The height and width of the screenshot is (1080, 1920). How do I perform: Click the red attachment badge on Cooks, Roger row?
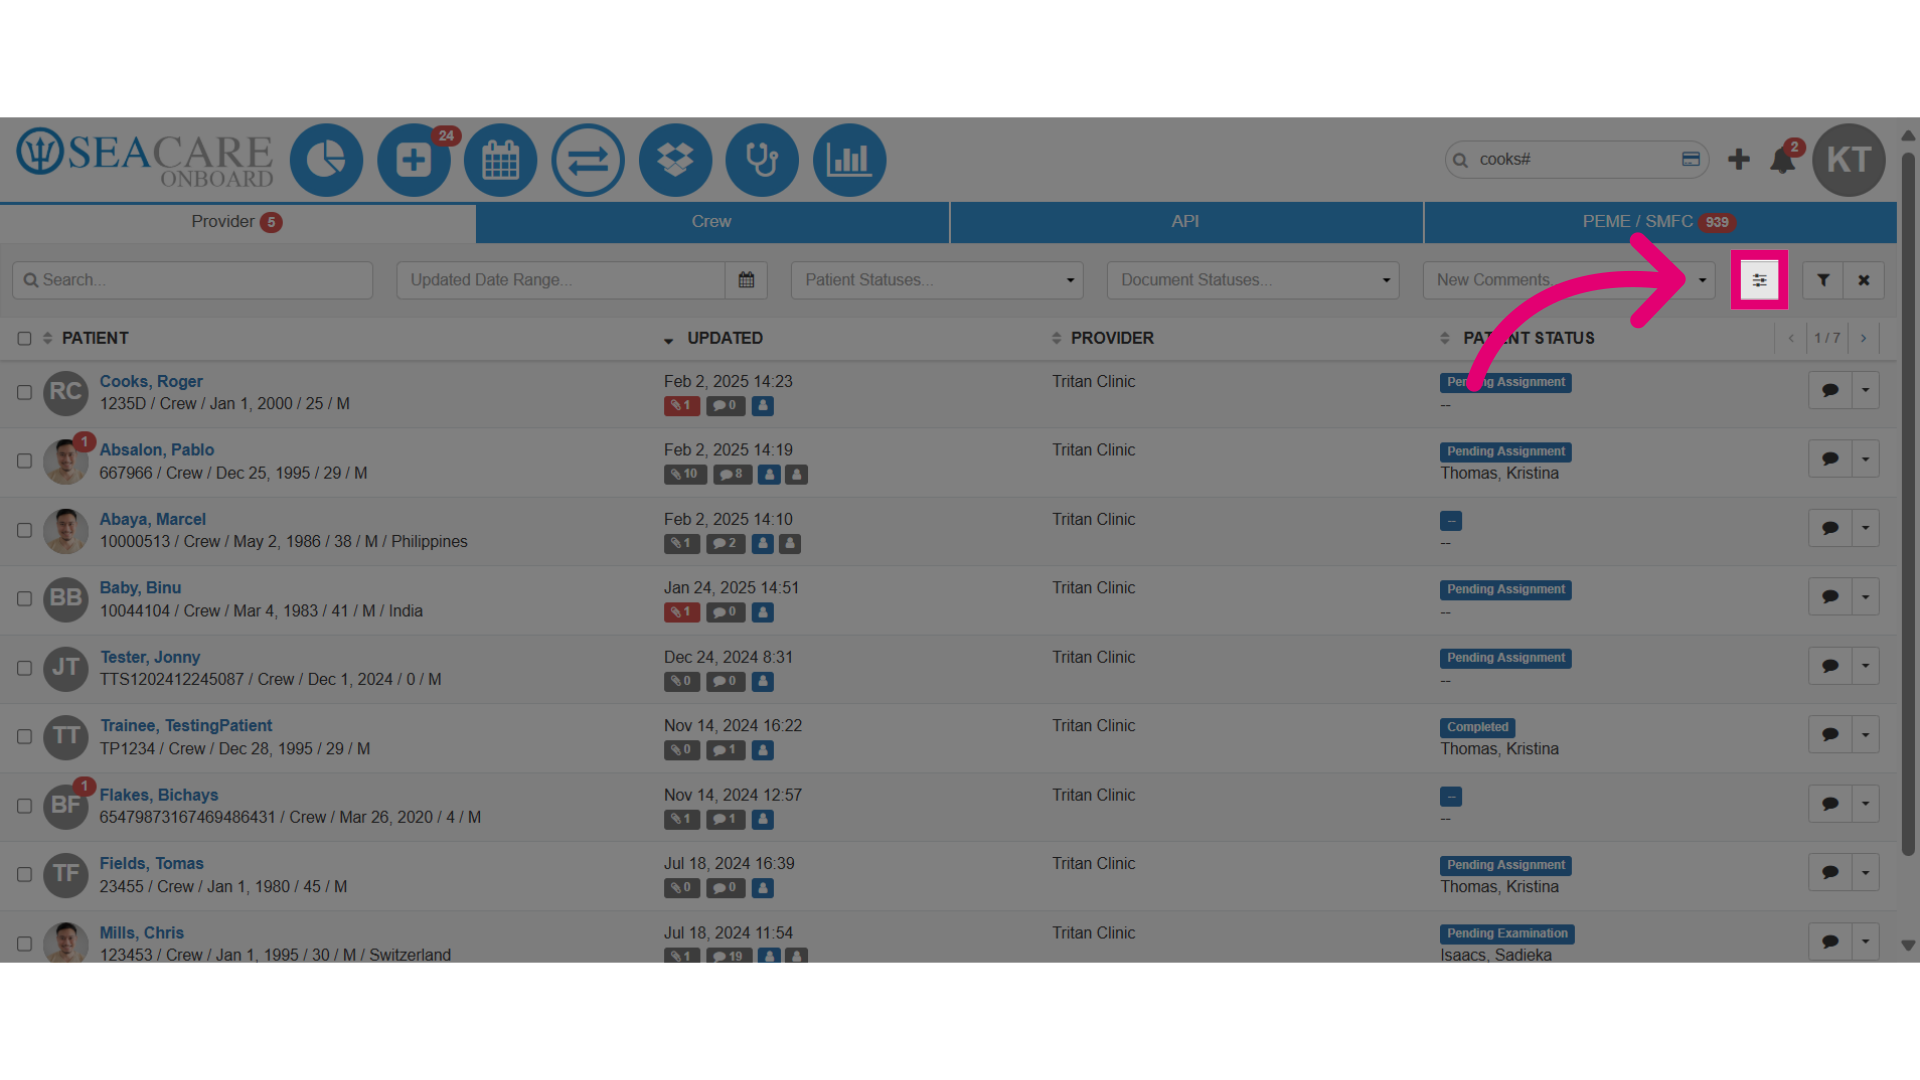[681, 406]
